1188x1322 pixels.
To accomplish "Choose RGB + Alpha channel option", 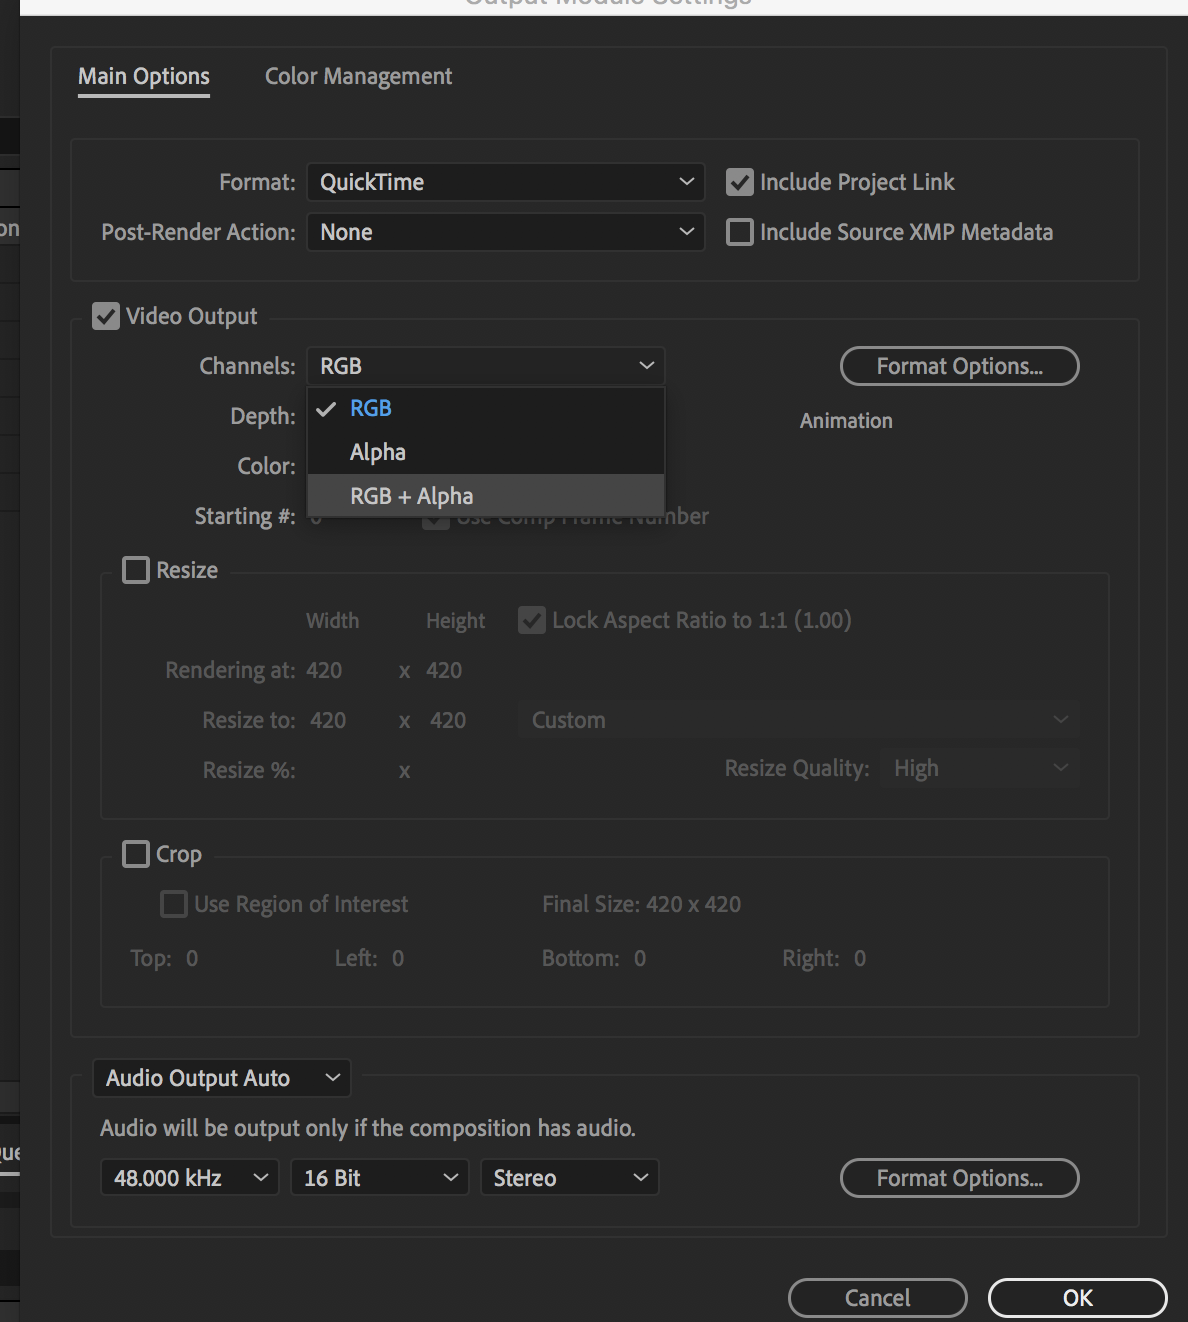I will pos(486,496).
